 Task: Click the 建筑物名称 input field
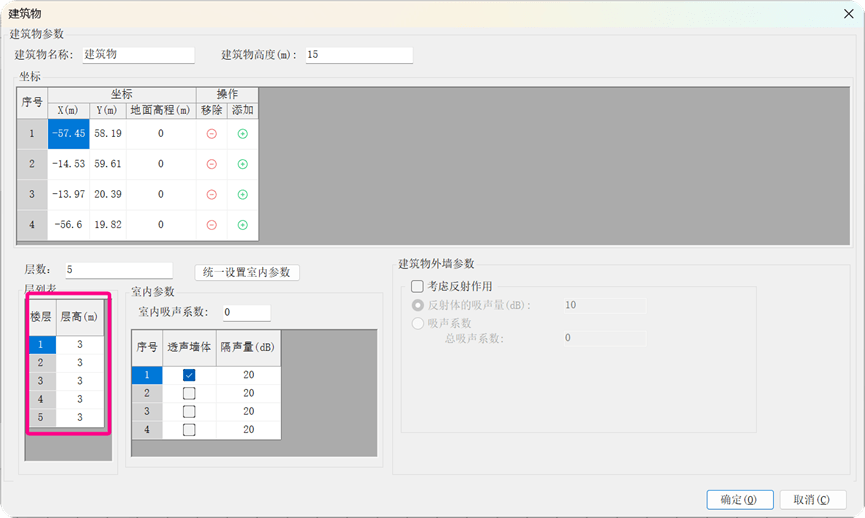coord(138,55)
